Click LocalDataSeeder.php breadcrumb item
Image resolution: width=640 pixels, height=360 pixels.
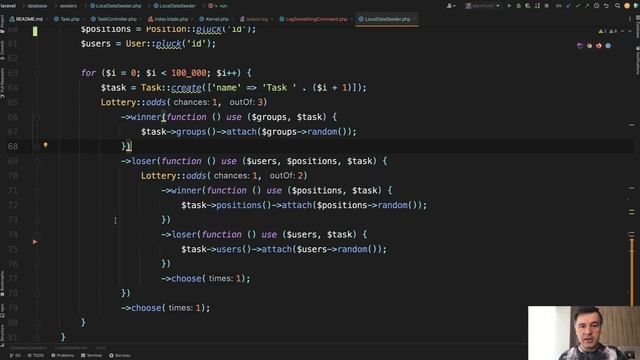point(116,6)
